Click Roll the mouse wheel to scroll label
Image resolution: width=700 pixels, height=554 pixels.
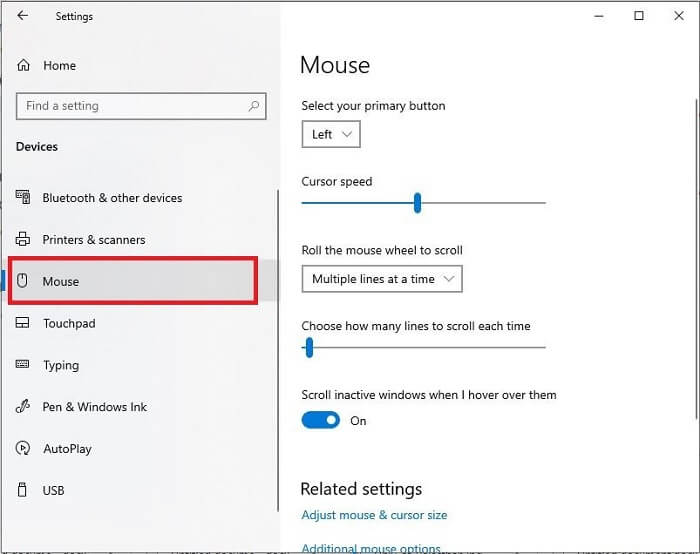click(382, 250)
